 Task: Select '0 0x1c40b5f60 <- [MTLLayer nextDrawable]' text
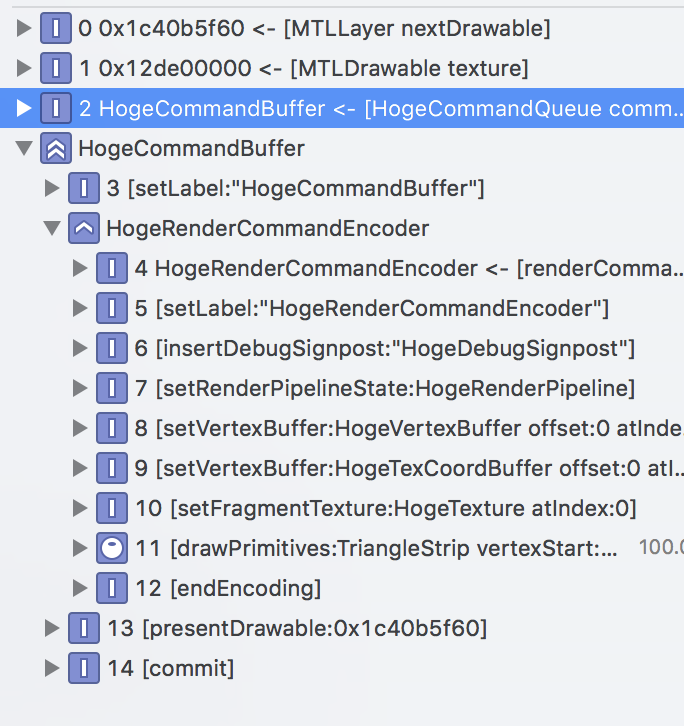314,29
